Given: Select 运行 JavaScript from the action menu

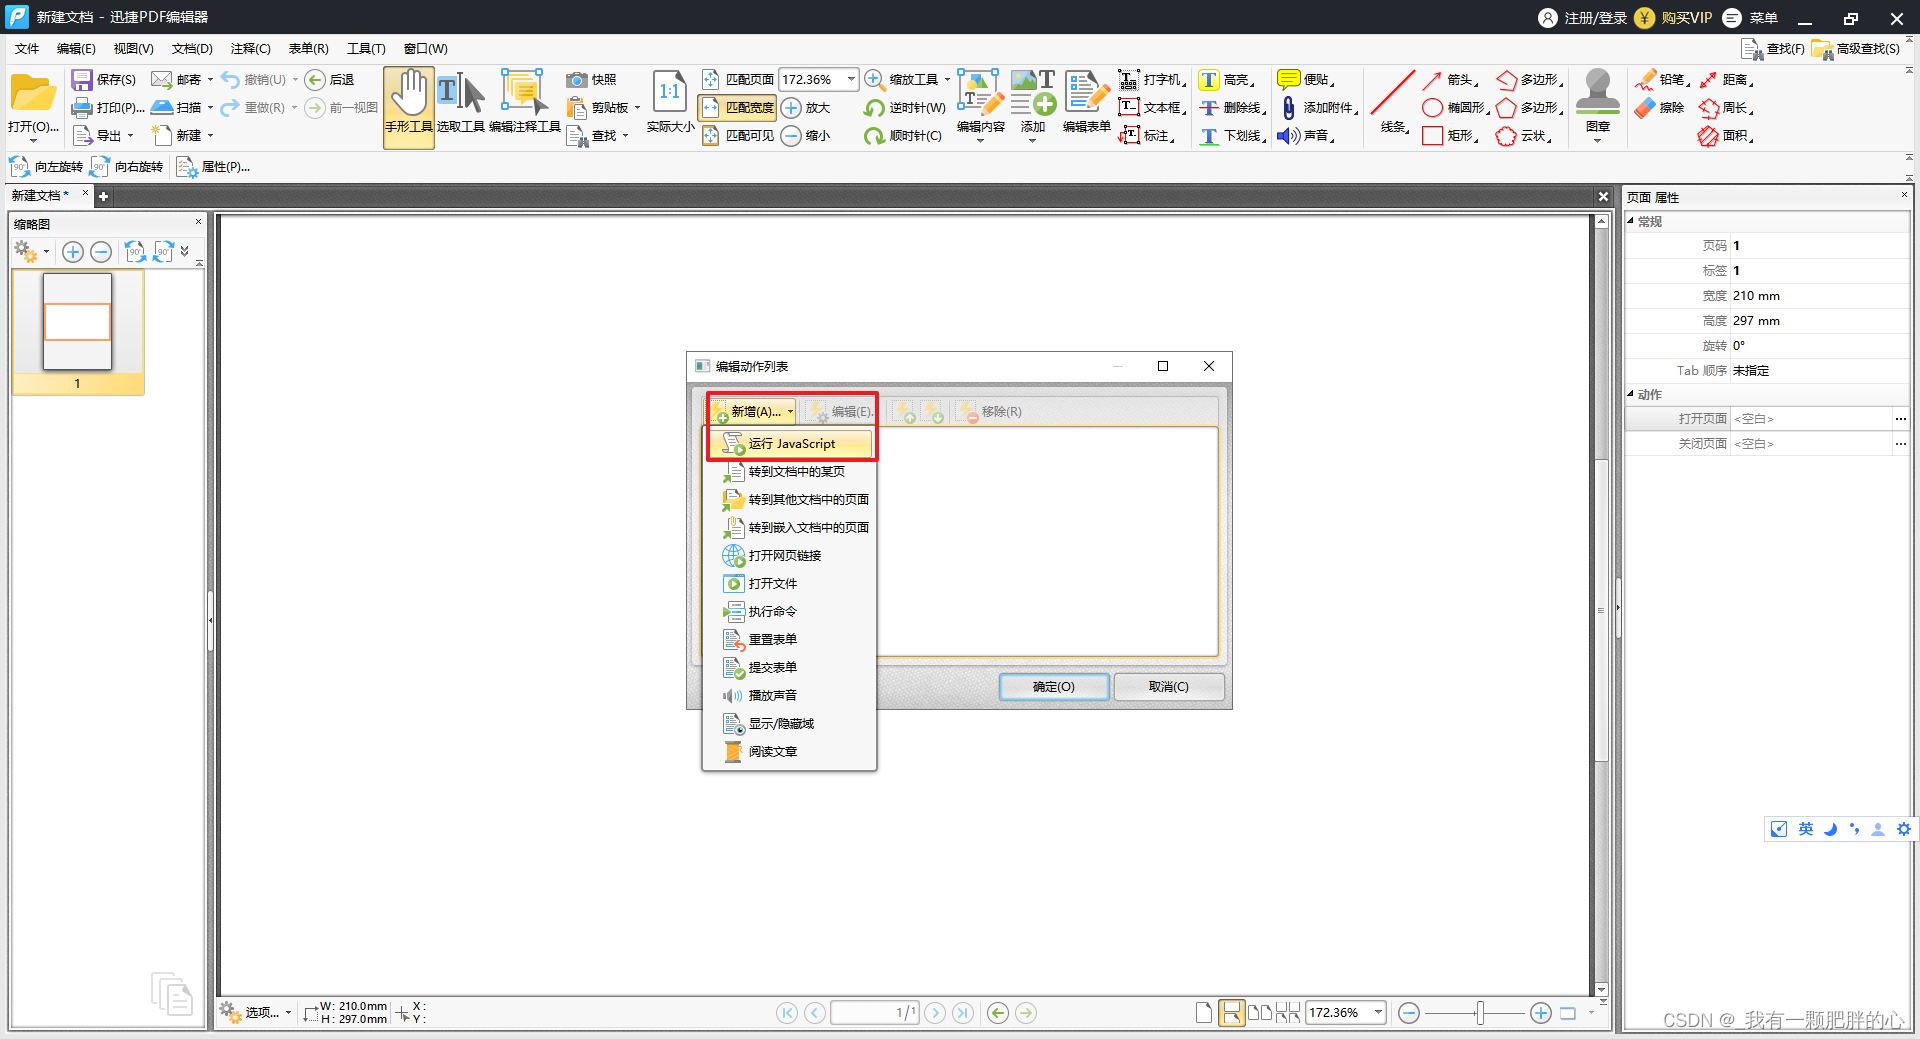Looking at the screenshot, I should click(x=790, y=443).
